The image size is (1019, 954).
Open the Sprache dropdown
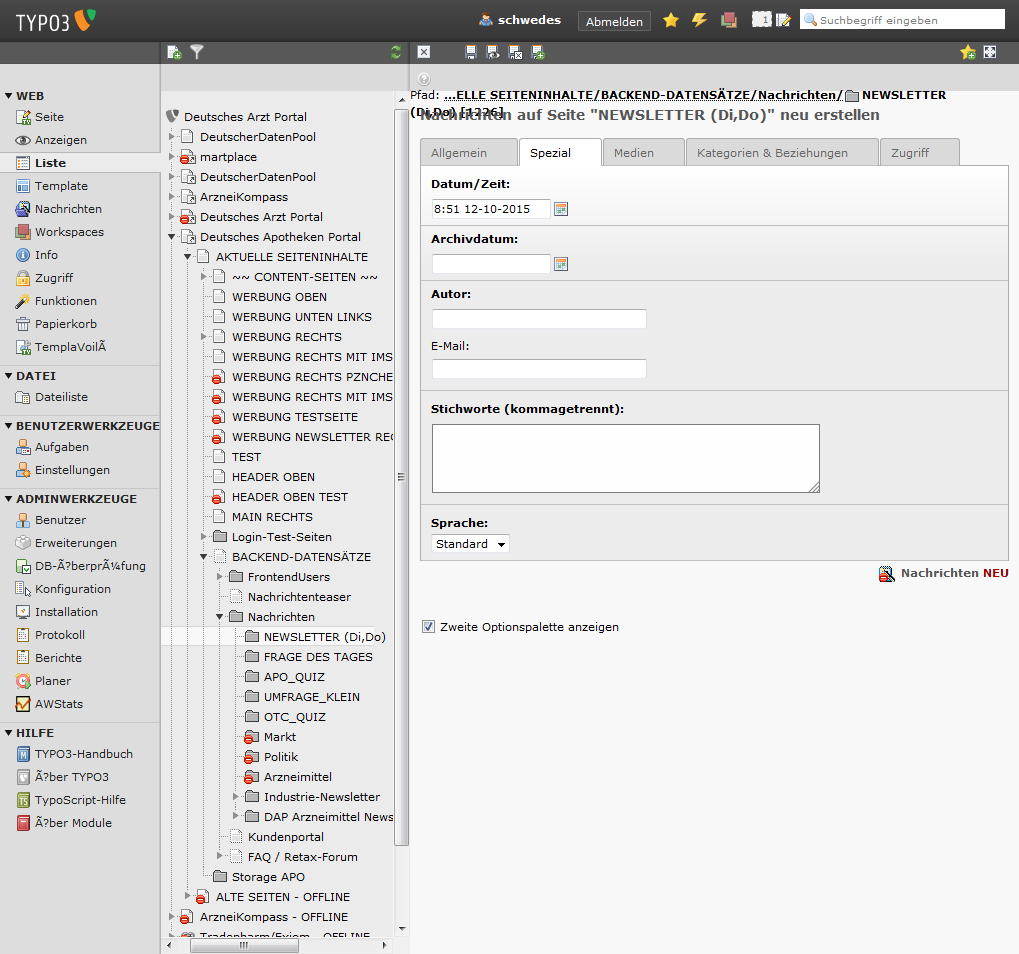470,544
